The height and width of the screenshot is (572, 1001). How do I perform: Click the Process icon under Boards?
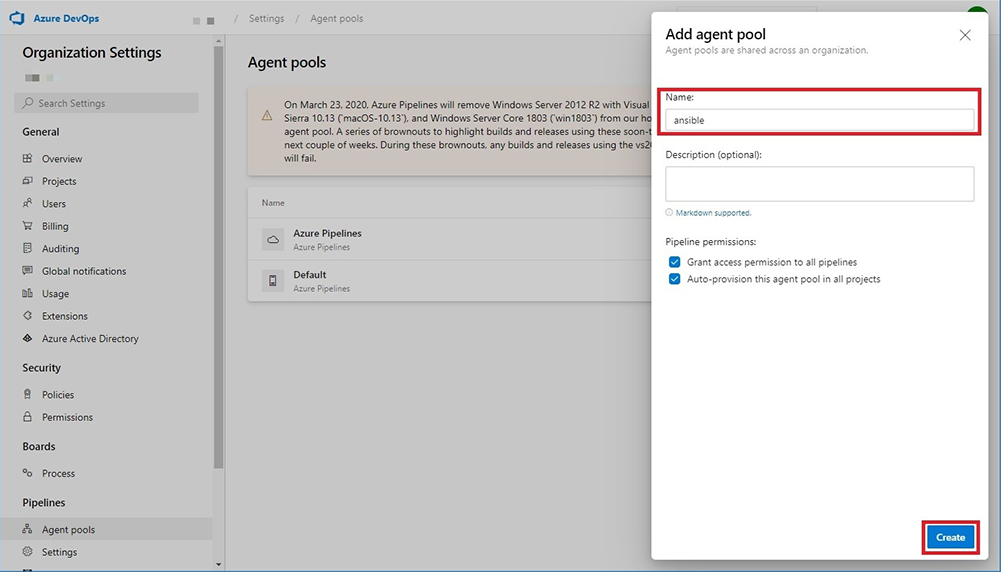tap(27, 473)
